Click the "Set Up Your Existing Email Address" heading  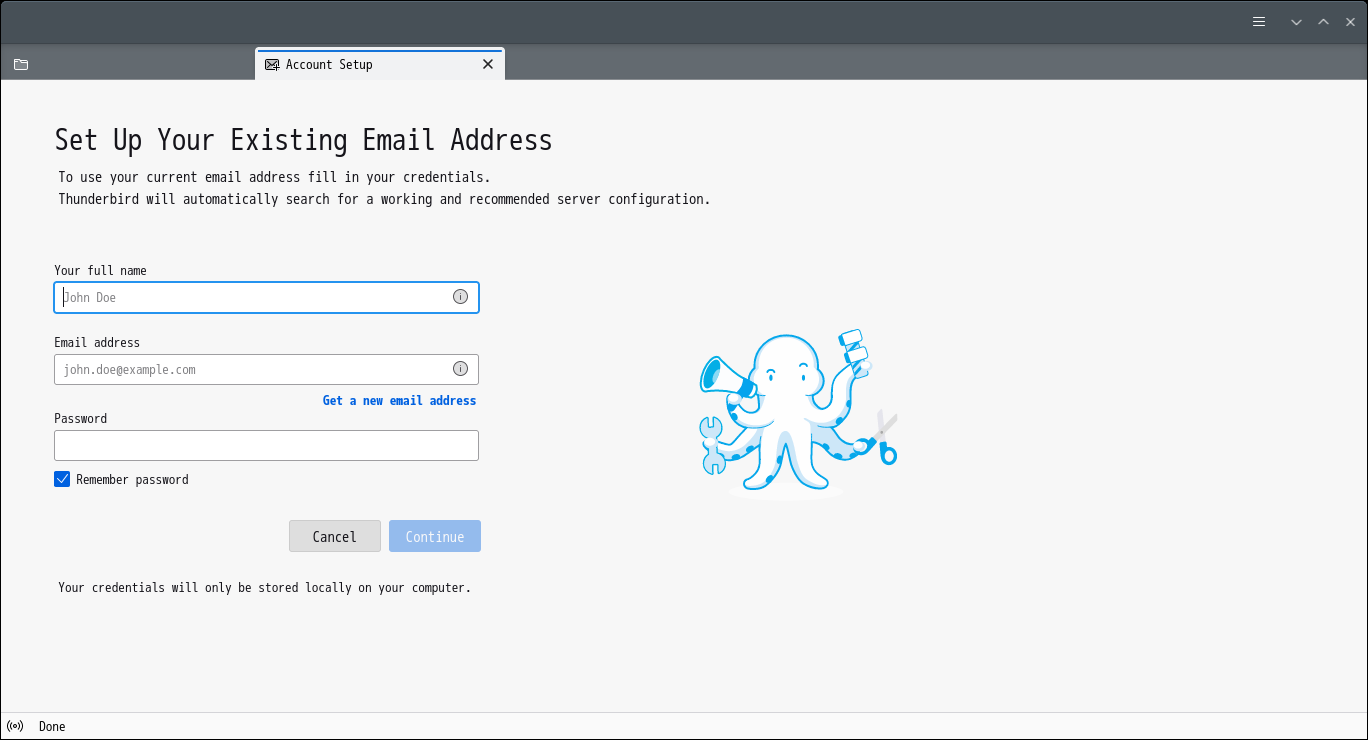[x=304, y=140]
